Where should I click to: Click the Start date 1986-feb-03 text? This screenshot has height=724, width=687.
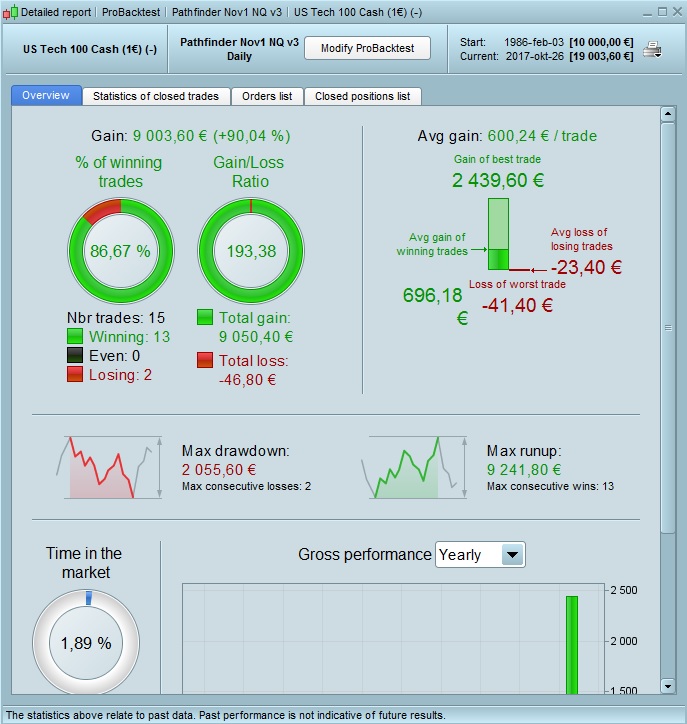point(534,42)
